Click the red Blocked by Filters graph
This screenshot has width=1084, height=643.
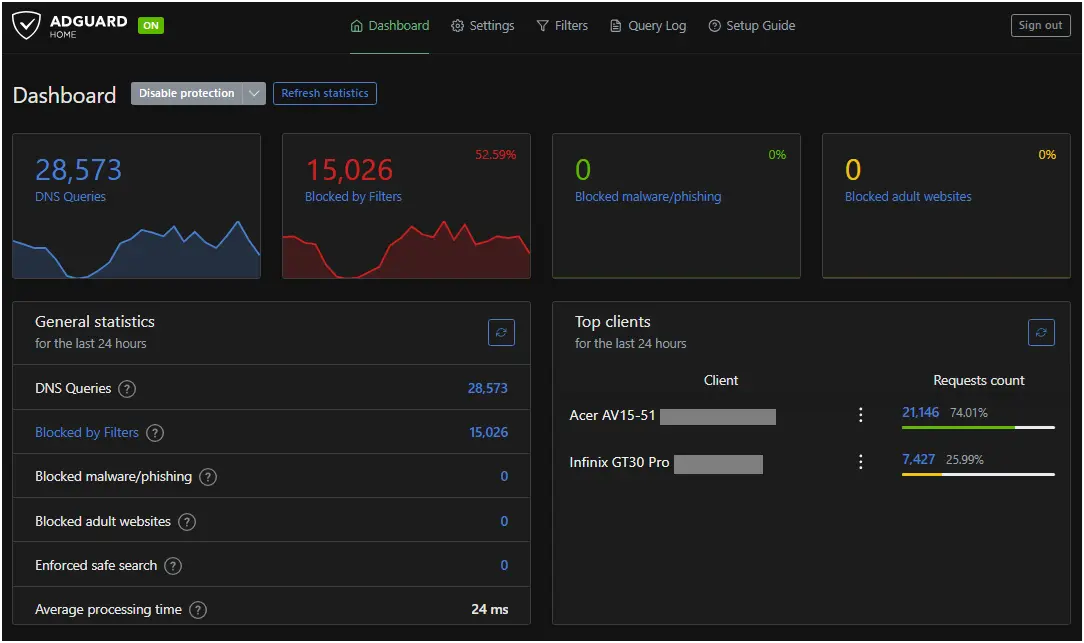coord(406,250)
